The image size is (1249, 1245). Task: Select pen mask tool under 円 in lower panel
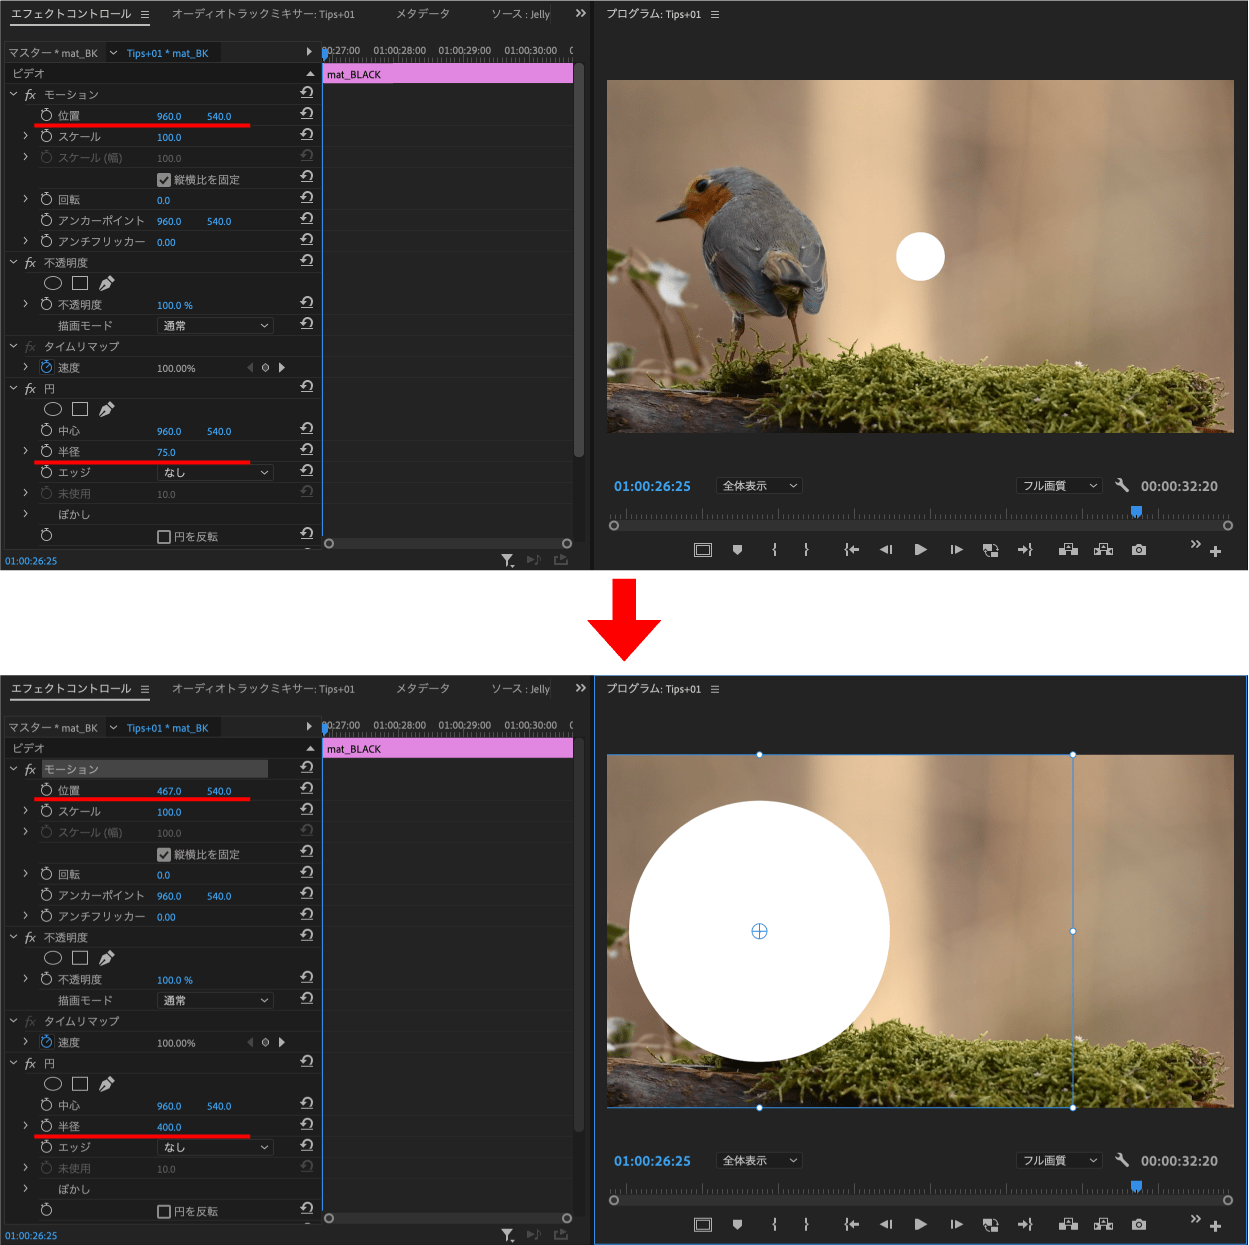pyautogui.click(x=106, y=1084)
